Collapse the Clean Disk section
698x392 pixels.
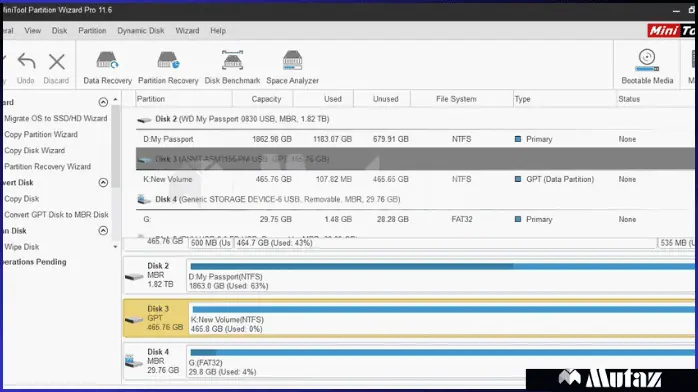(x=103, y=230)
